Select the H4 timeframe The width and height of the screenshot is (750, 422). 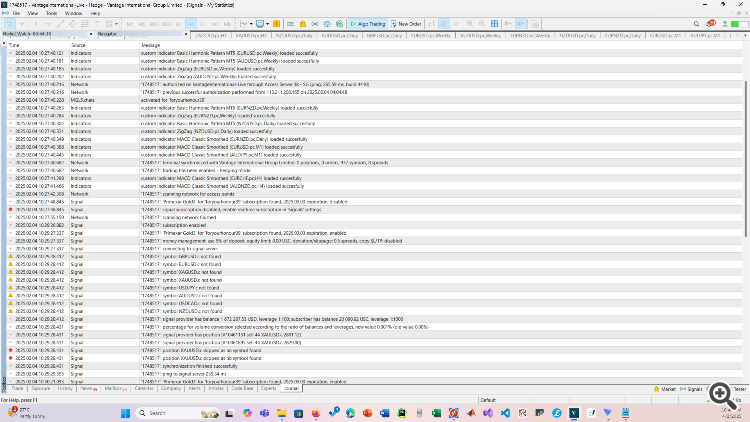click(191, 24)
